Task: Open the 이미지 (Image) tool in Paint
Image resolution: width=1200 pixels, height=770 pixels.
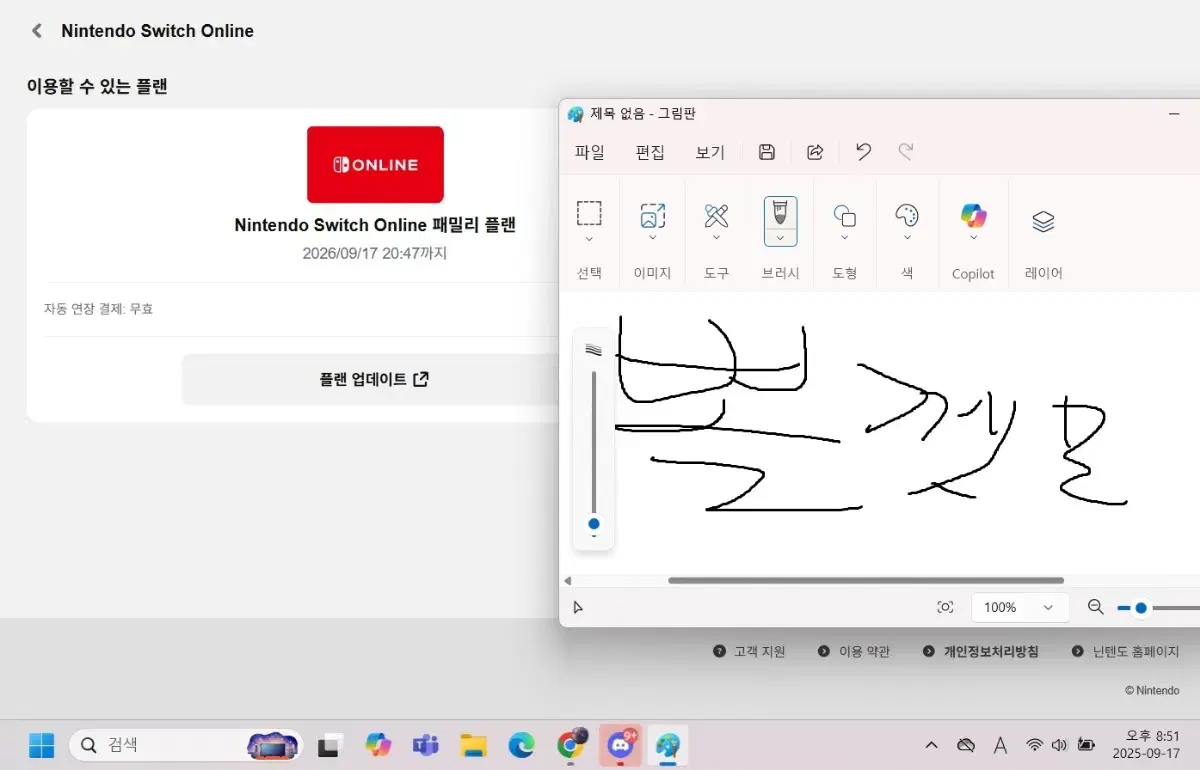Action: (x=652, y=218)
